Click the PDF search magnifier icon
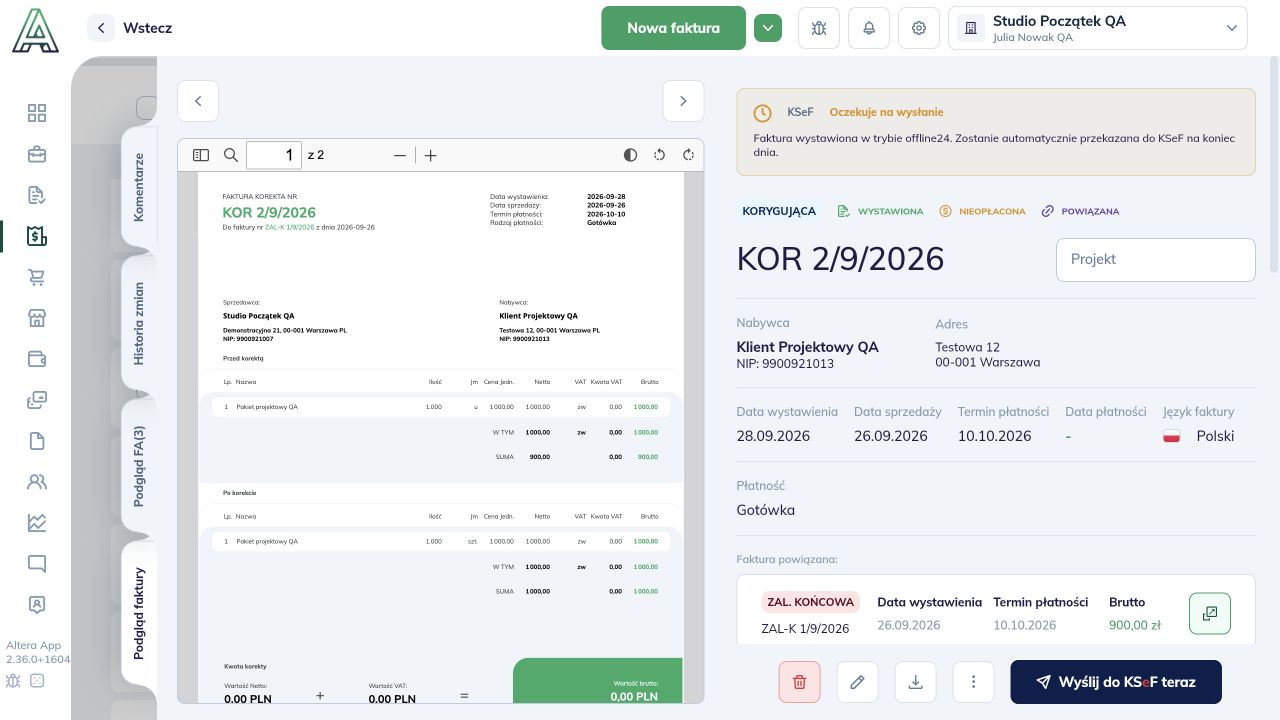 pos(231,155)
